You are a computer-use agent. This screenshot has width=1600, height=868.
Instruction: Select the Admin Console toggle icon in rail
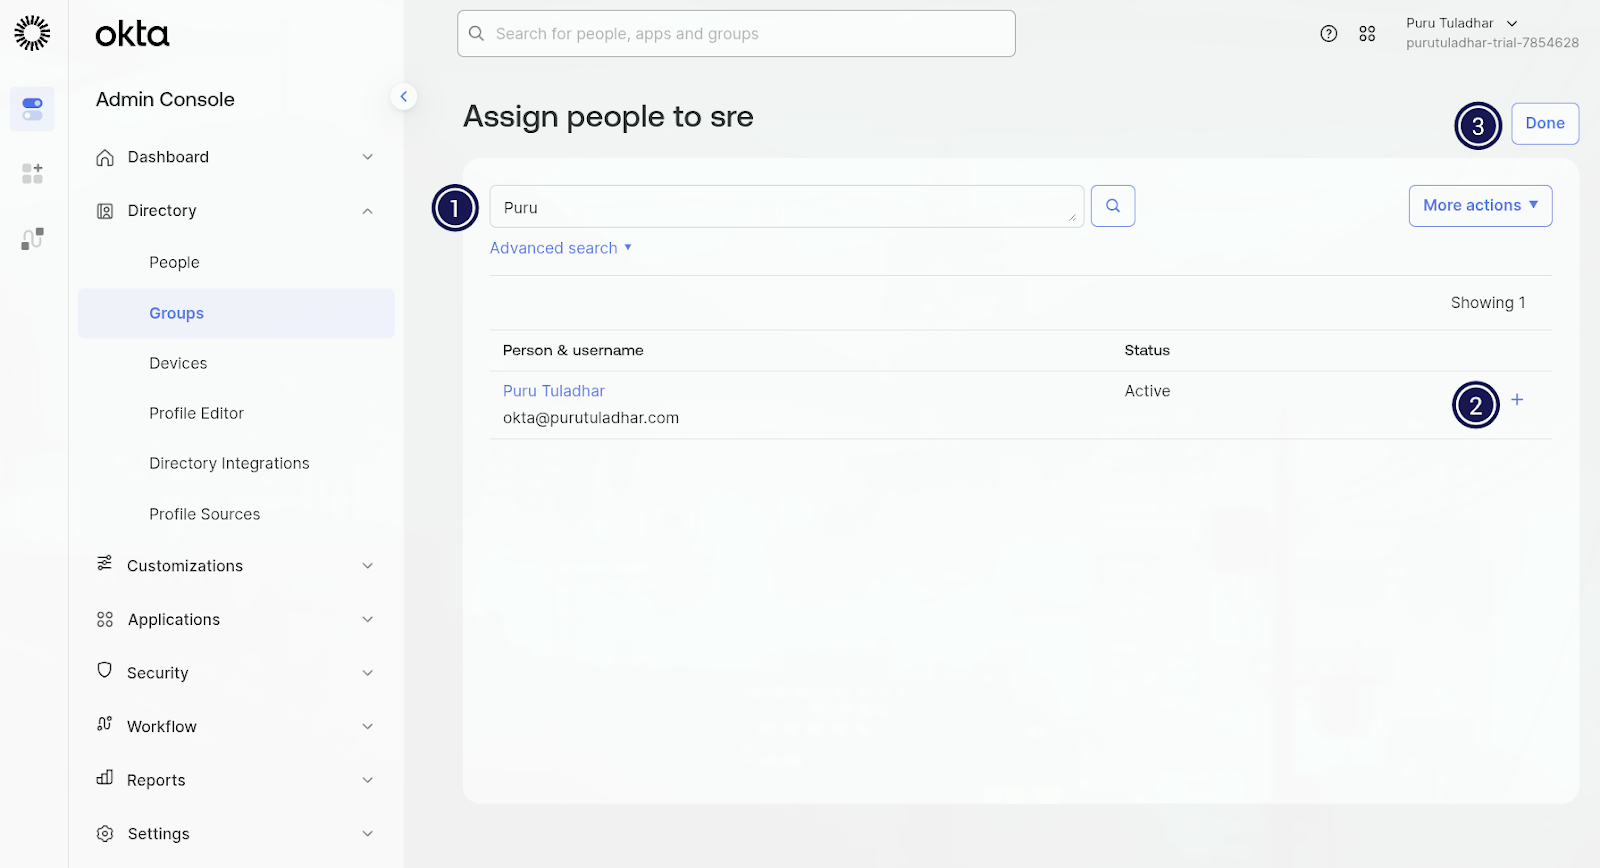[32, 109]
